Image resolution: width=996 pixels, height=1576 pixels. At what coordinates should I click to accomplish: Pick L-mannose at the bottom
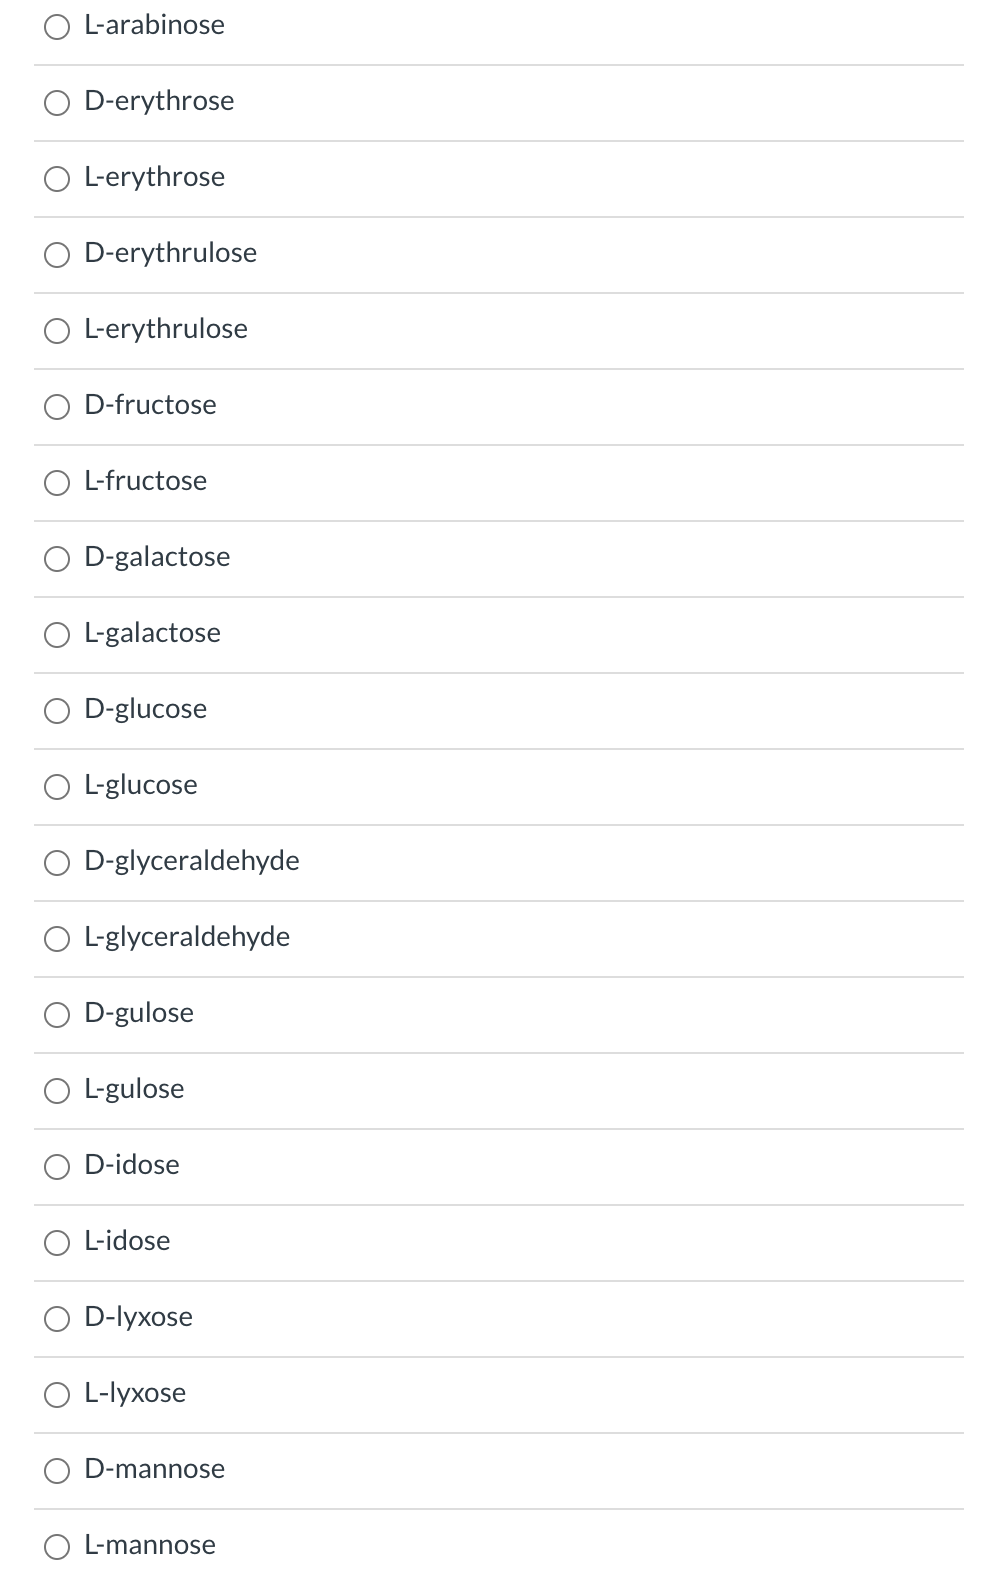point(57,1546)
